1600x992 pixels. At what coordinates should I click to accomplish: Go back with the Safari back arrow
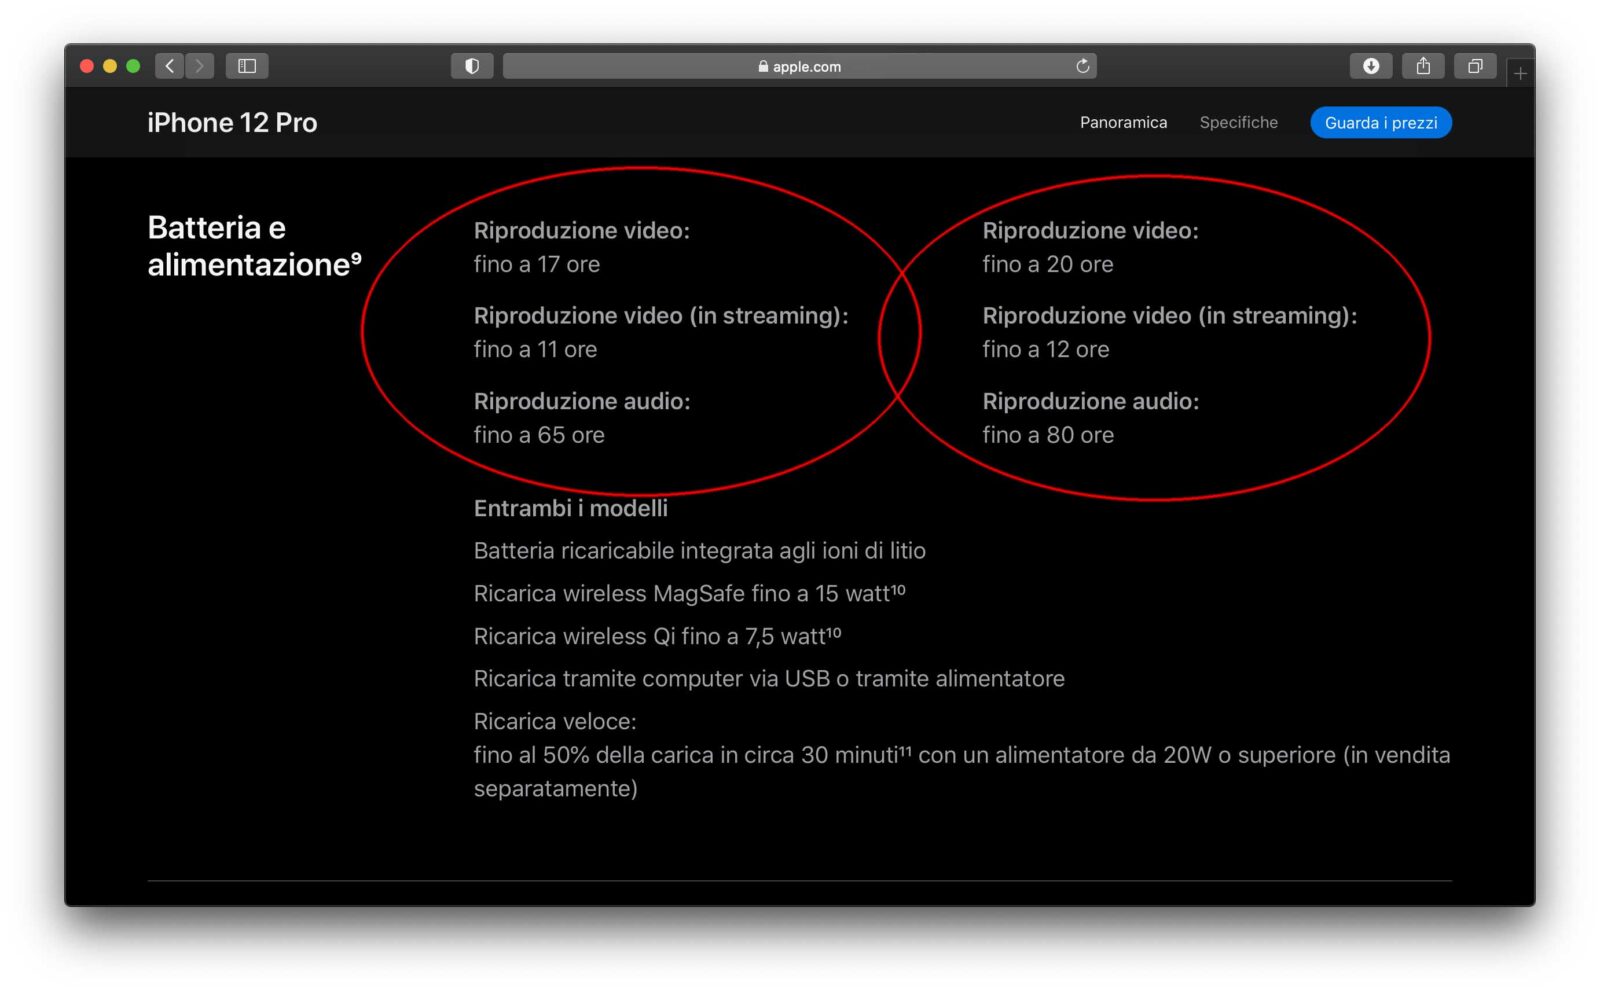point(170,66)
